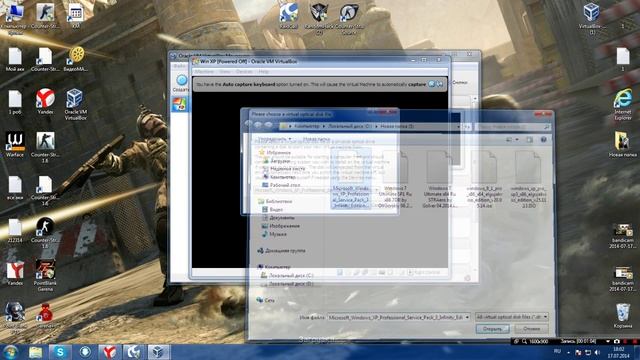Select the Win XP machine icon in VirtualBox Manager
Viewport: 640px width, 360px height.
tap(180, 104)
